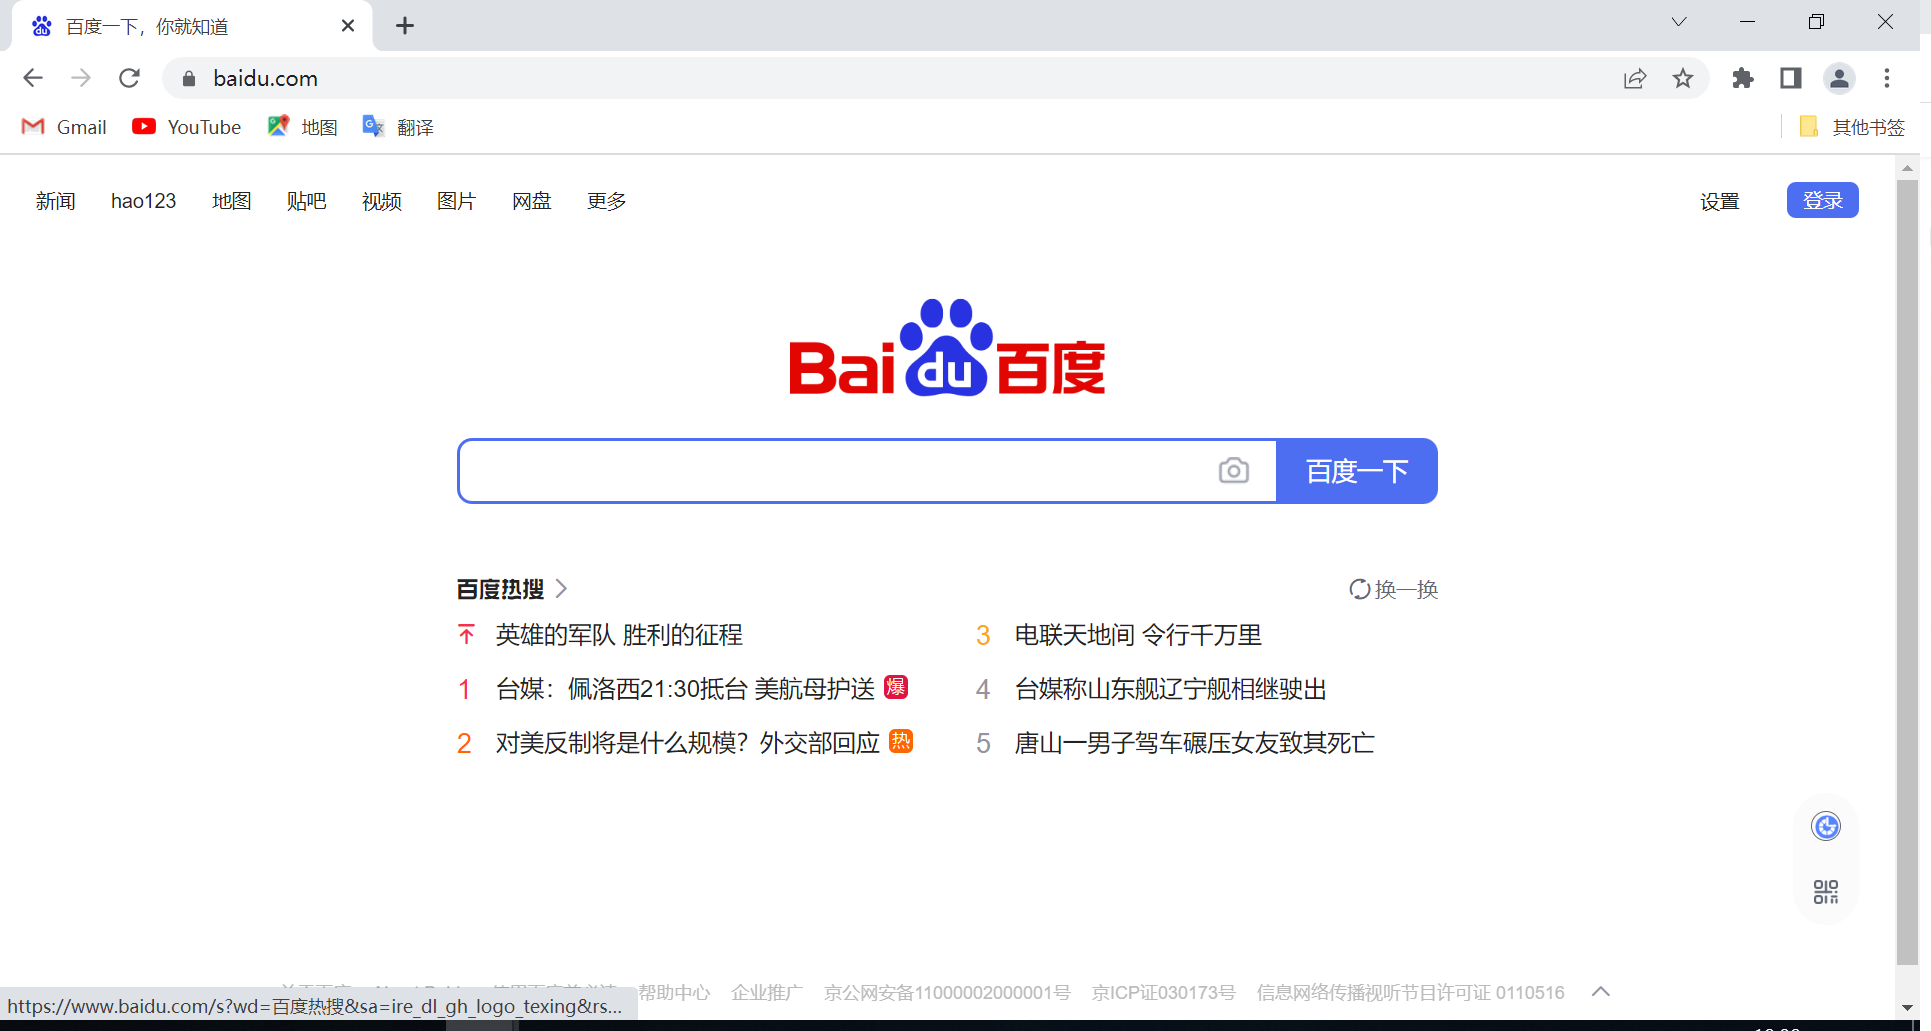Open Chrome three-dot menu
Viewport: 1931px width, 1031px height.
click(x=1887, y=78)
